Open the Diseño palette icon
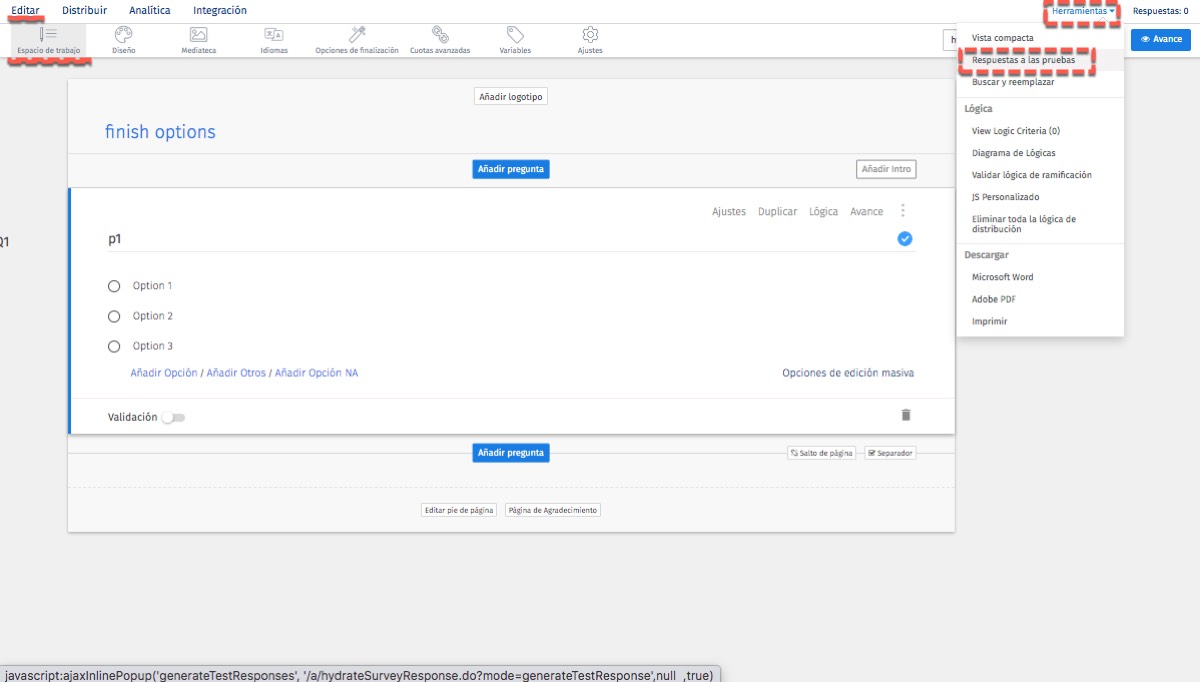 tap(124, 35)
